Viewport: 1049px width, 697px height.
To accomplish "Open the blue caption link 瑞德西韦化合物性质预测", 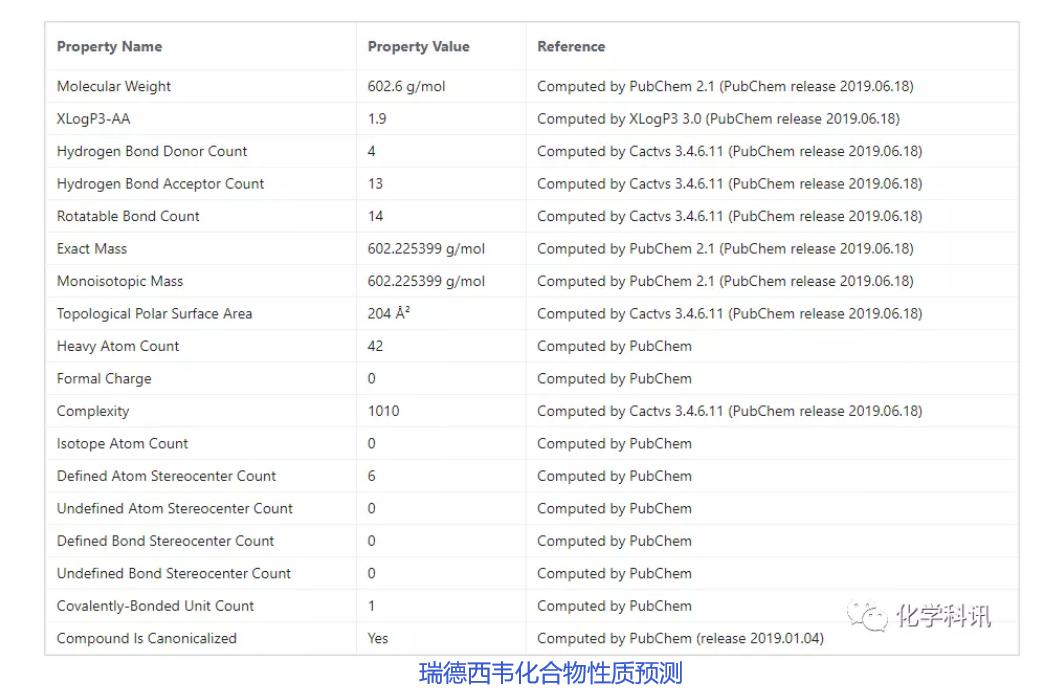I will (x=550, y=673).
